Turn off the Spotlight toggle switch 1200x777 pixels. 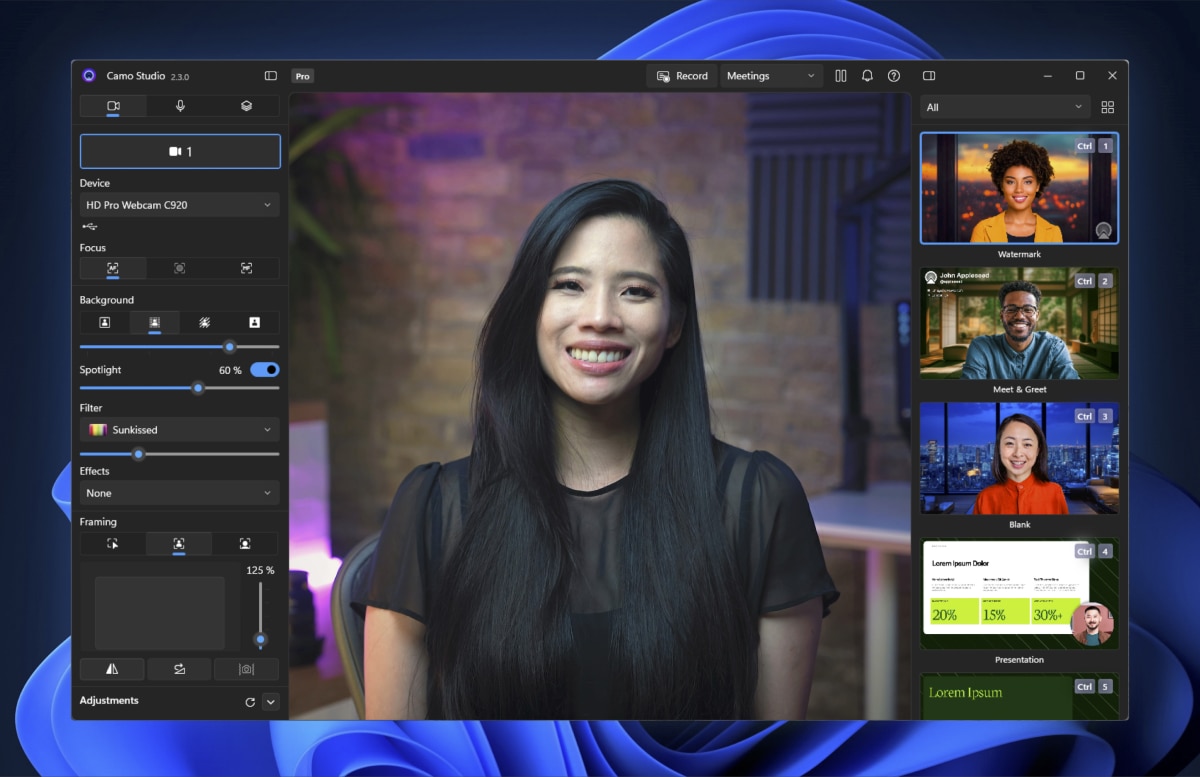(x=265, y=370)
